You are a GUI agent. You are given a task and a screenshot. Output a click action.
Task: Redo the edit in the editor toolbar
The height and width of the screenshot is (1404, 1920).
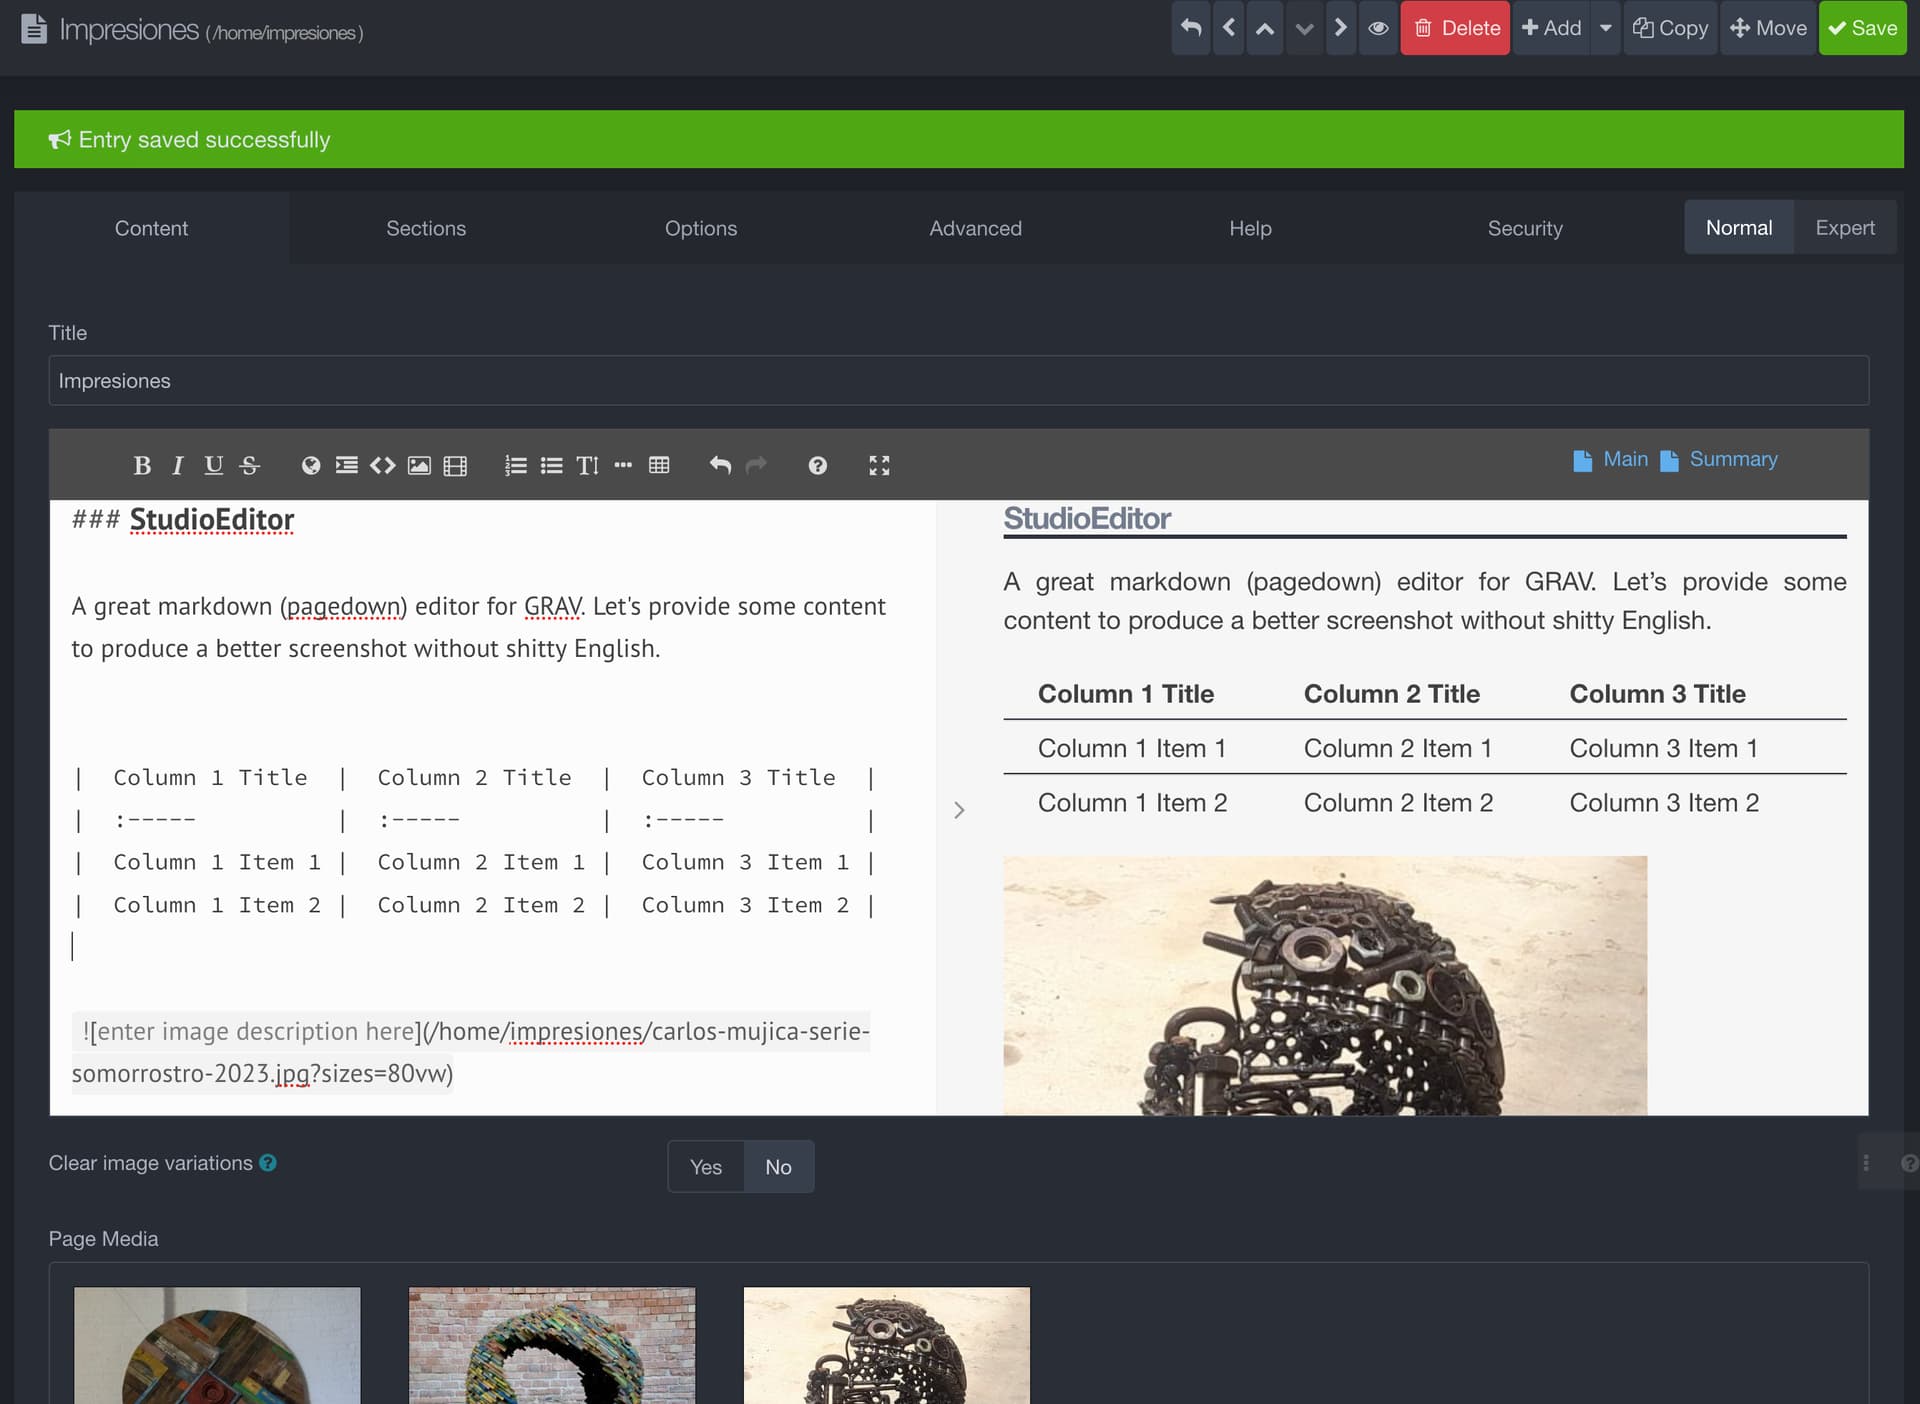point(756,465)
